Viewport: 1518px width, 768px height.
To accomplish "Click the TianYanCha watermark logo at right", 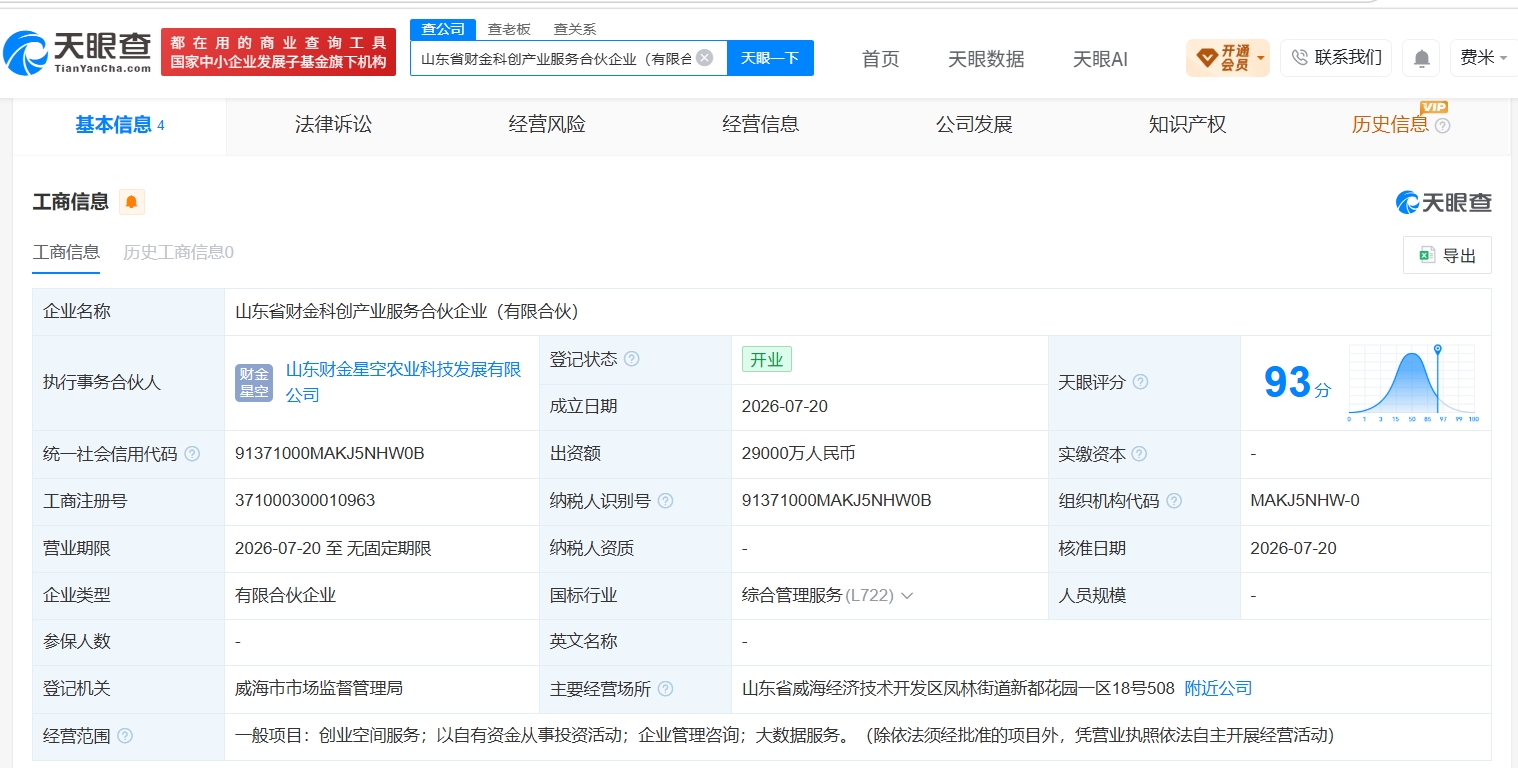I will tap(1443, 202).
